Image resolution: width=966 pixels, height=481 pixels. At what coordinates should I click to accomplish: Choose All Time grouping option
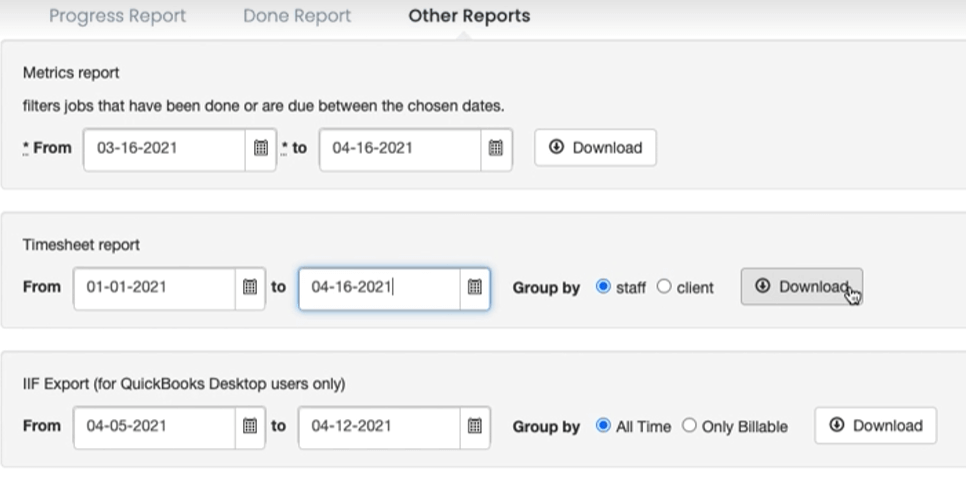603,426
